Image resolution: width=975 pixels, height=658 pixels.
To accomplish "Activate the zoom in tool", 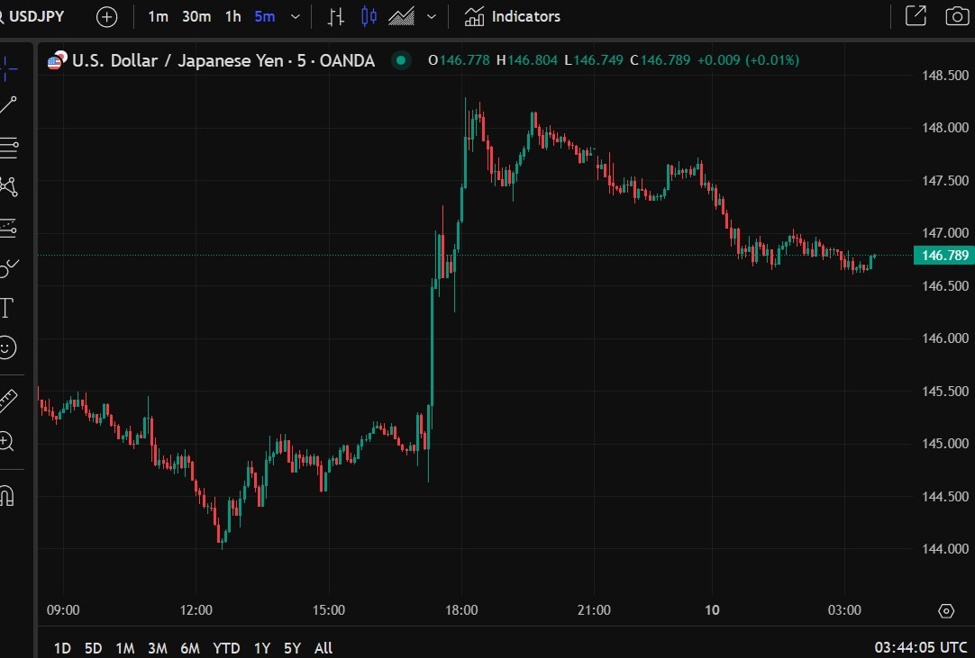I will 8,441.
